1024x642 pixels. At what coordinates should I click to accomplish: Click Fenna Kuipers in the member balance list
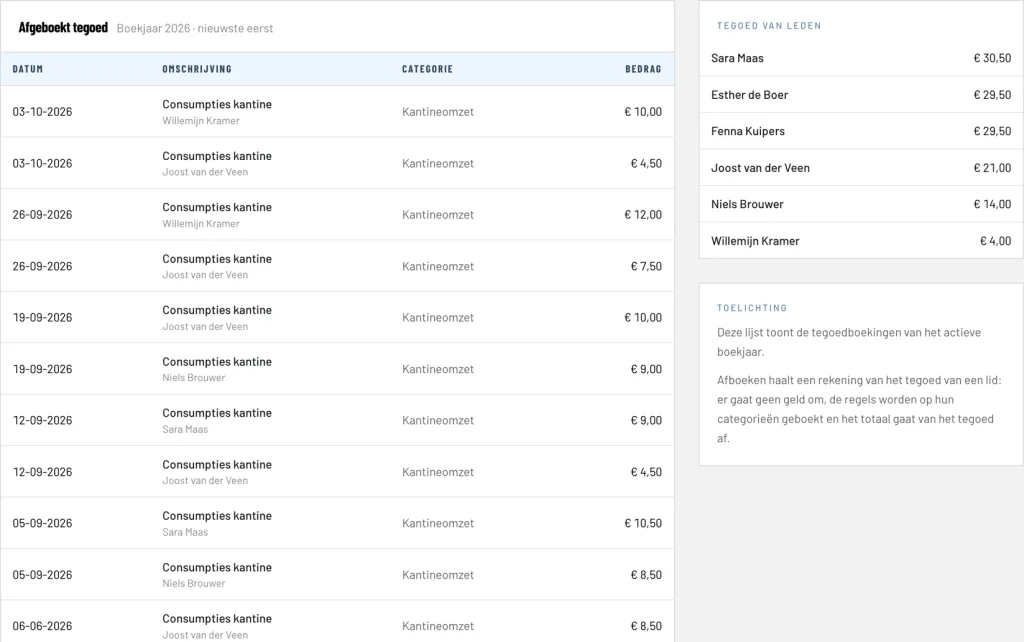748,131
